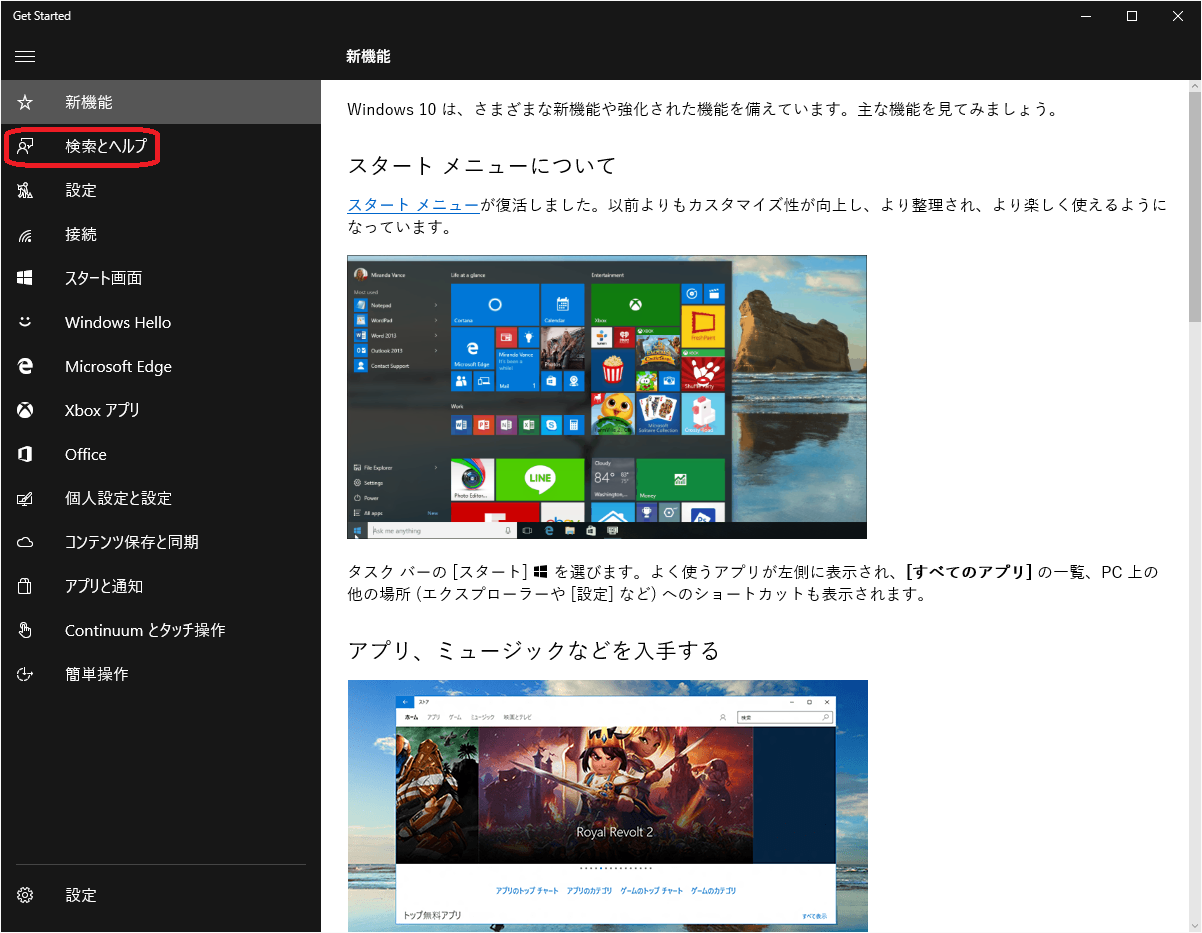1202x933 pixels.
Task: Click the 検索とヘルプ person icon
Action: click(25, 147)
